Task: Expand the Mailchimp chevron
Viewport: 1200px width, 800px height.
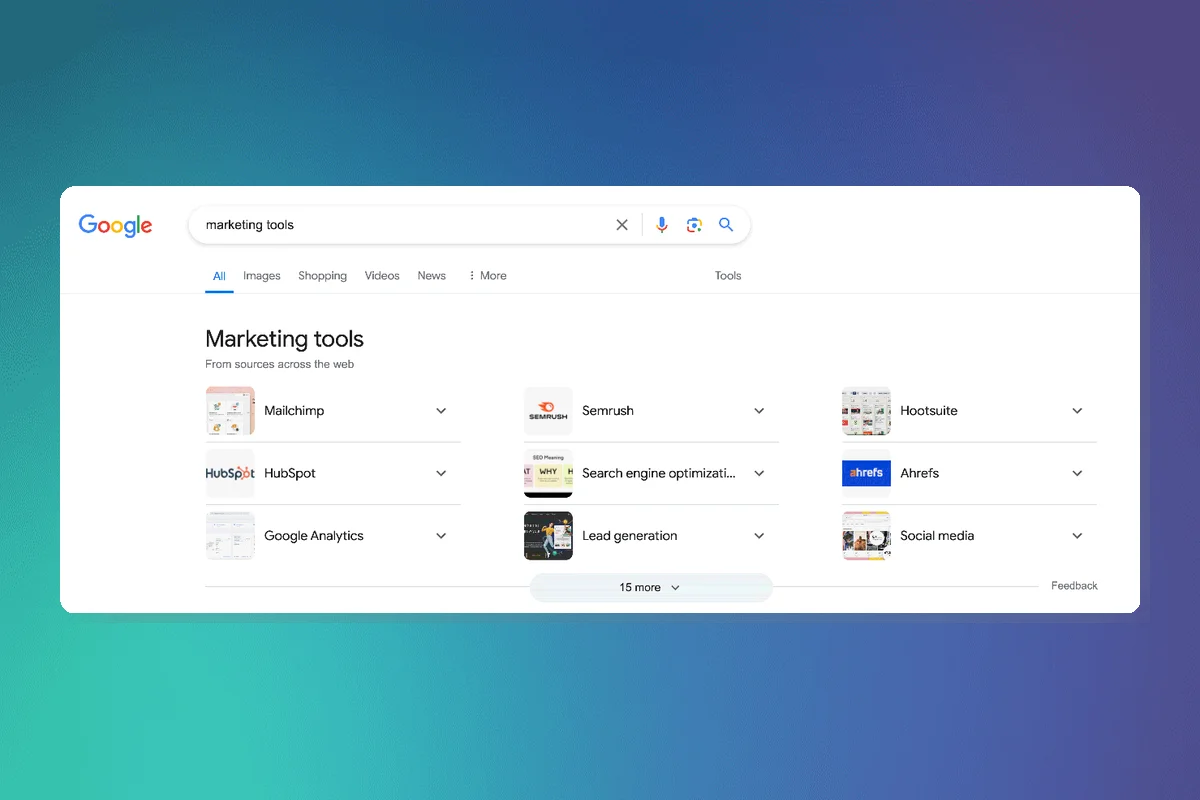Action: pos(441,411)
